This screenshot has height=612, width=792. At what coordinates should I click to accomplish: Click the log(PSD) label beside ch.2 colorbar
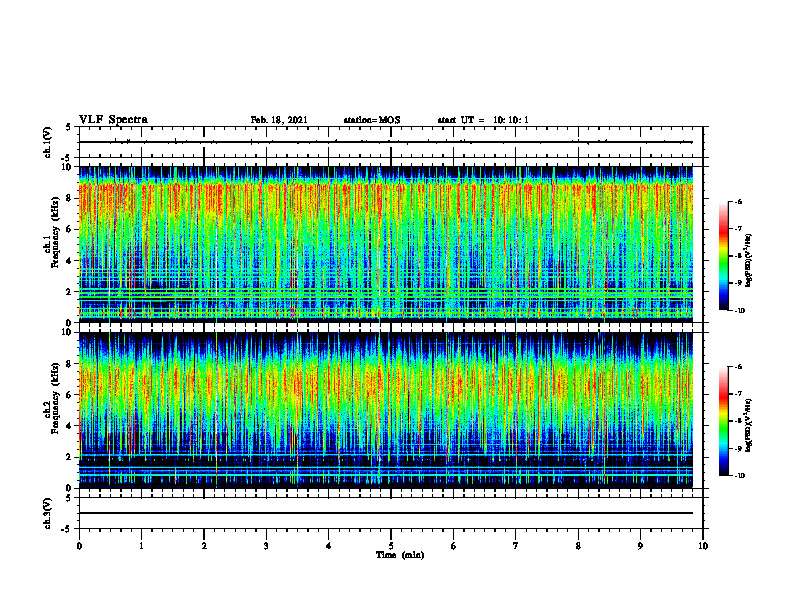(749, 425)
